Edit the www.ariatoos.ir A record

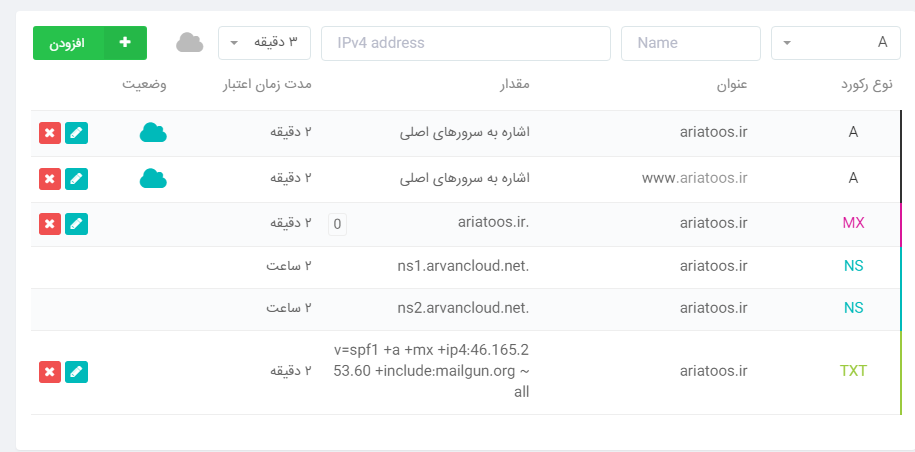[76, 179]
